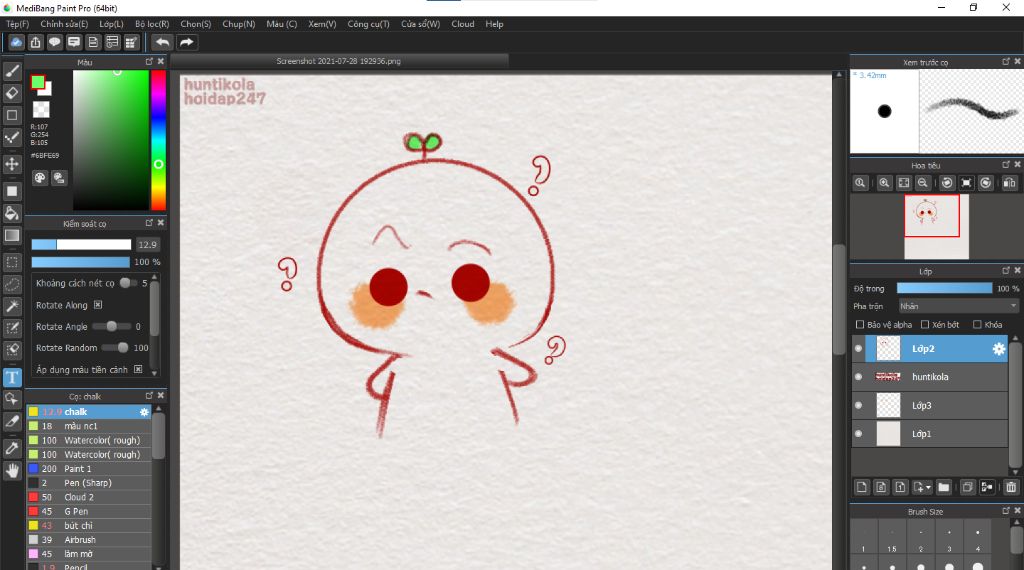The height and width of the screenshot is (570, 1024).
Task: Toggle the Rotate Along checkbox
Action: (x=98, y=305)
